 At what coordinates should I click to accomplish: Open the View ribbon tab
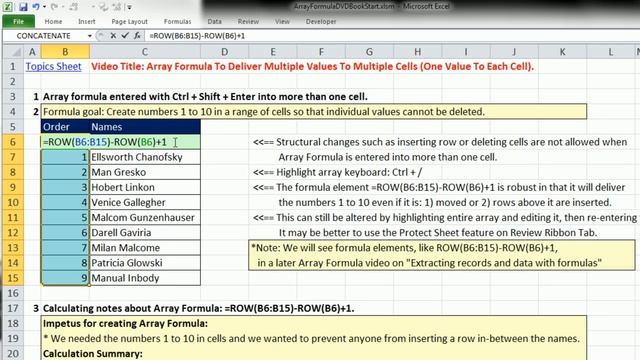click(282, 21)
